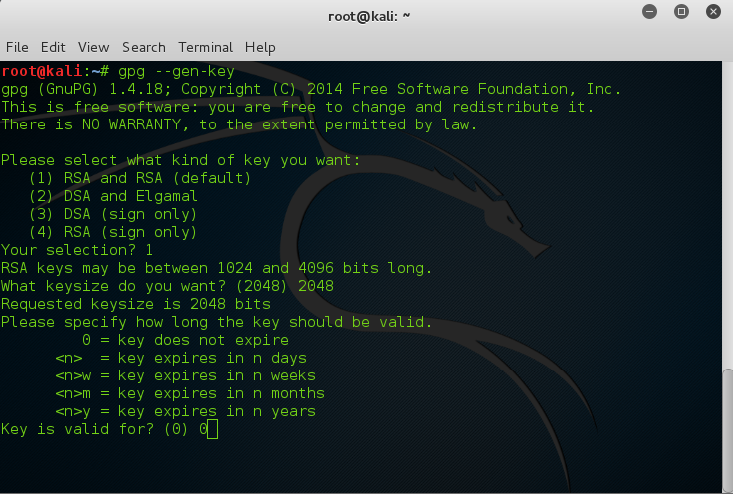Click the '(2) DSA and Elgamal' option line
The image size is (733, 494).
click(x=113, y=196)
